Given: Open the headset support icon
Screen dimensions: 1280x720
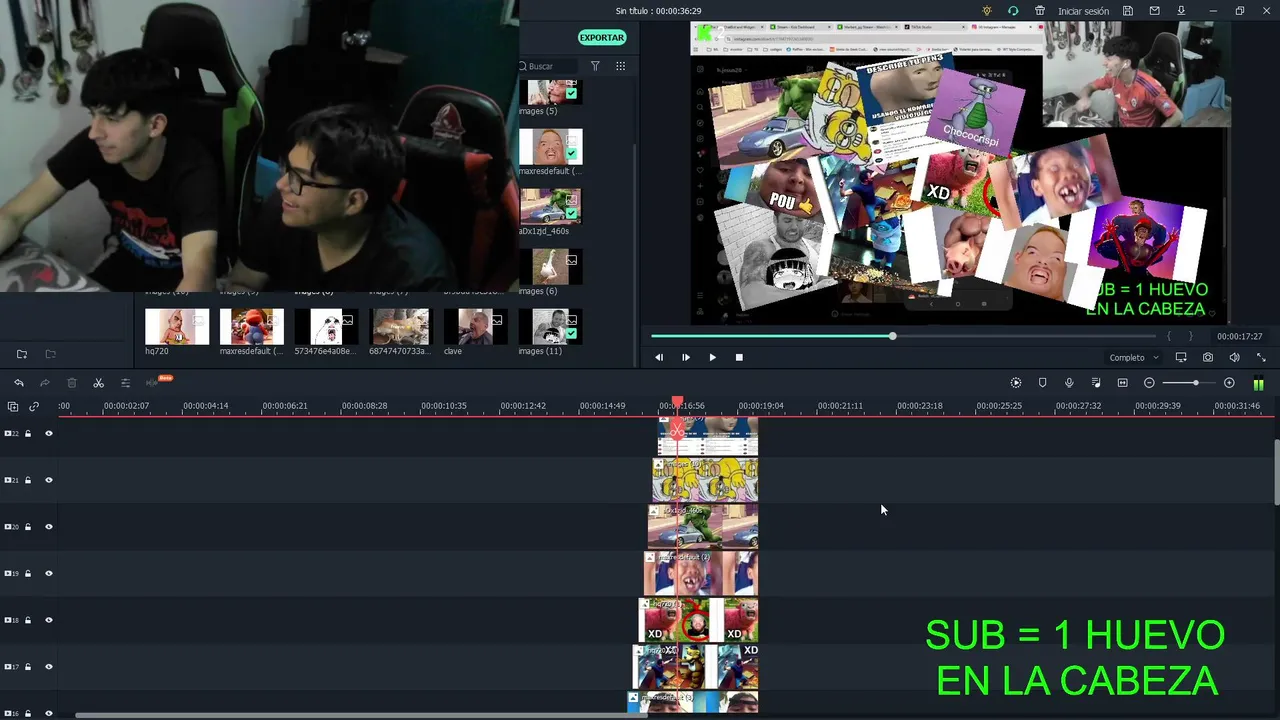Looking at the screenshot, I should (x=1013, y=11).
